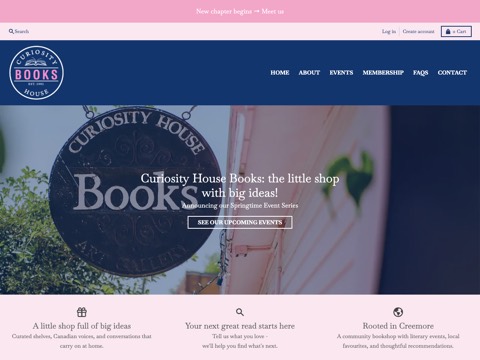Viewport: 480px width, 360px height.
Task: Click the heading 'Rooted in Creemore'
Action: pos(398,326)
